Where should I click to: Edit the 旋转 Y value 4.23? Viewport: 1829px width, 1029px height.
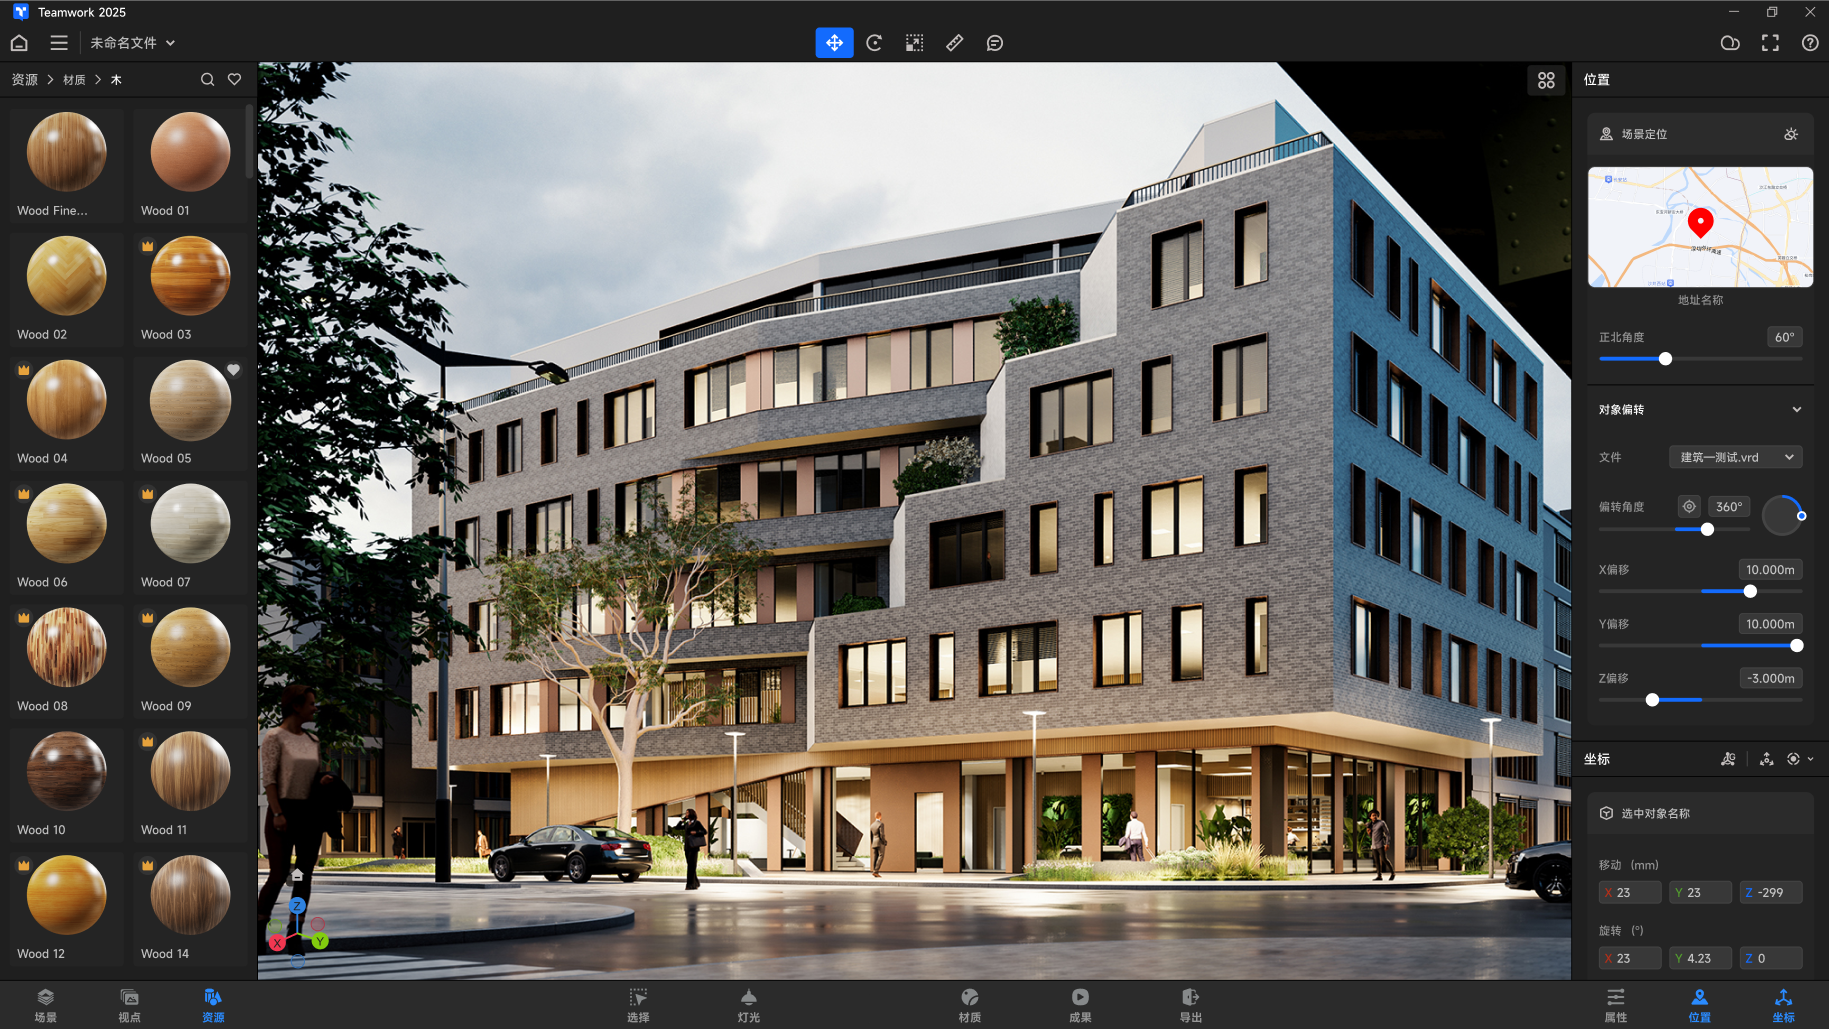click(x=1700, y=958)
